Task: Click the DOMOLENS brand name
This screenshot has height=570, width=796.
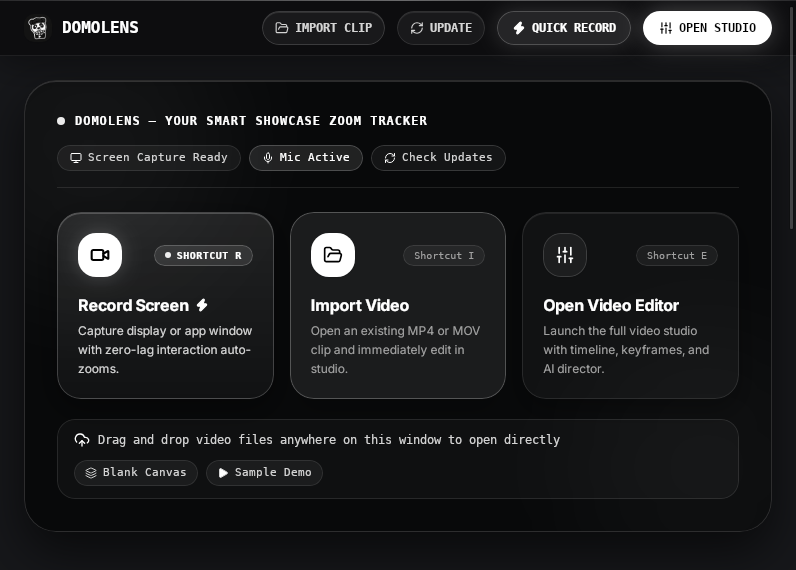Action: (x=100, y=27)
